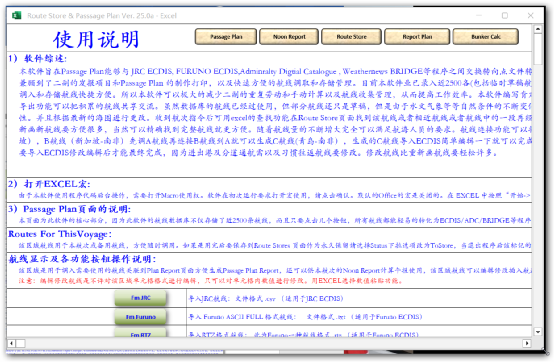Image resolution: width=554 pixels, height=362 pixels.
Task: Click the green Fm Furuno import button
Action: 141,317
